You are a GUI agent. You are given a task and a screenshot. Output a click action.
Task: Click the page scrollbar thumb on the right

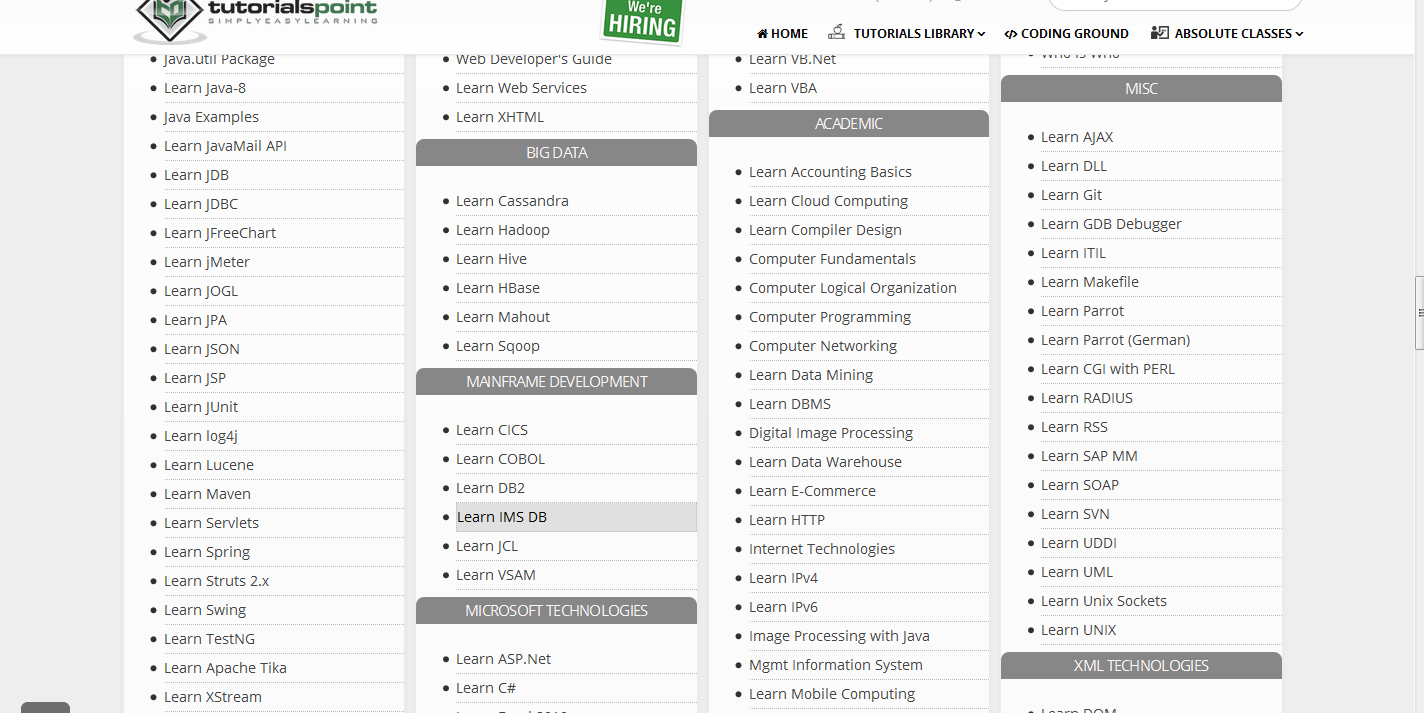(x=1419, y=313)
